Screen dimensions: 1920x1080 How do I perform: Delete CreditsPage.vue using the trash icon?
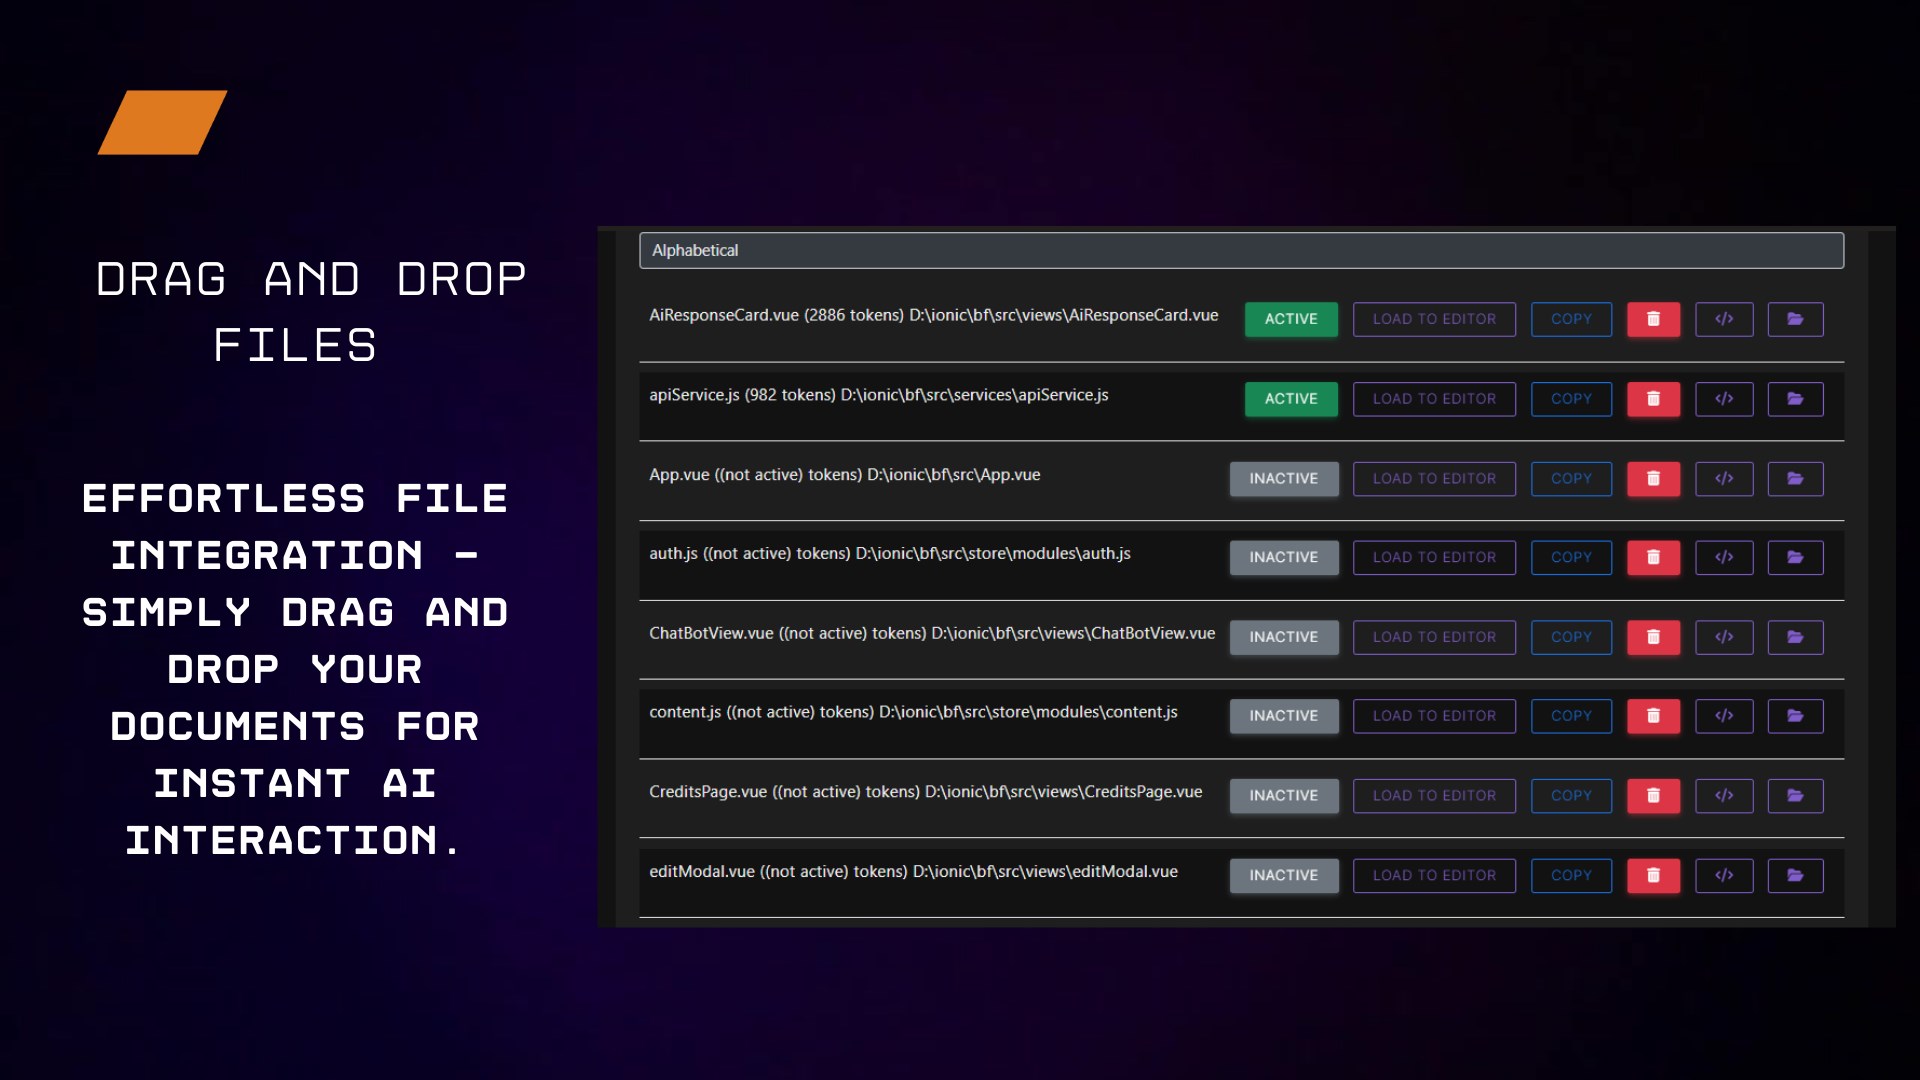[1653, 796]
